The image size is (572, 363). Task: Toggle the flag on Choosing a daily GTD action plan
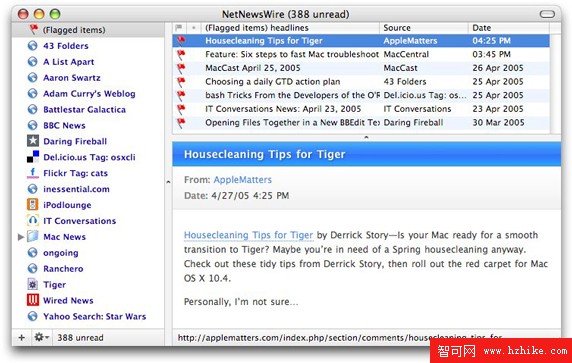click(x=181, y=81)
